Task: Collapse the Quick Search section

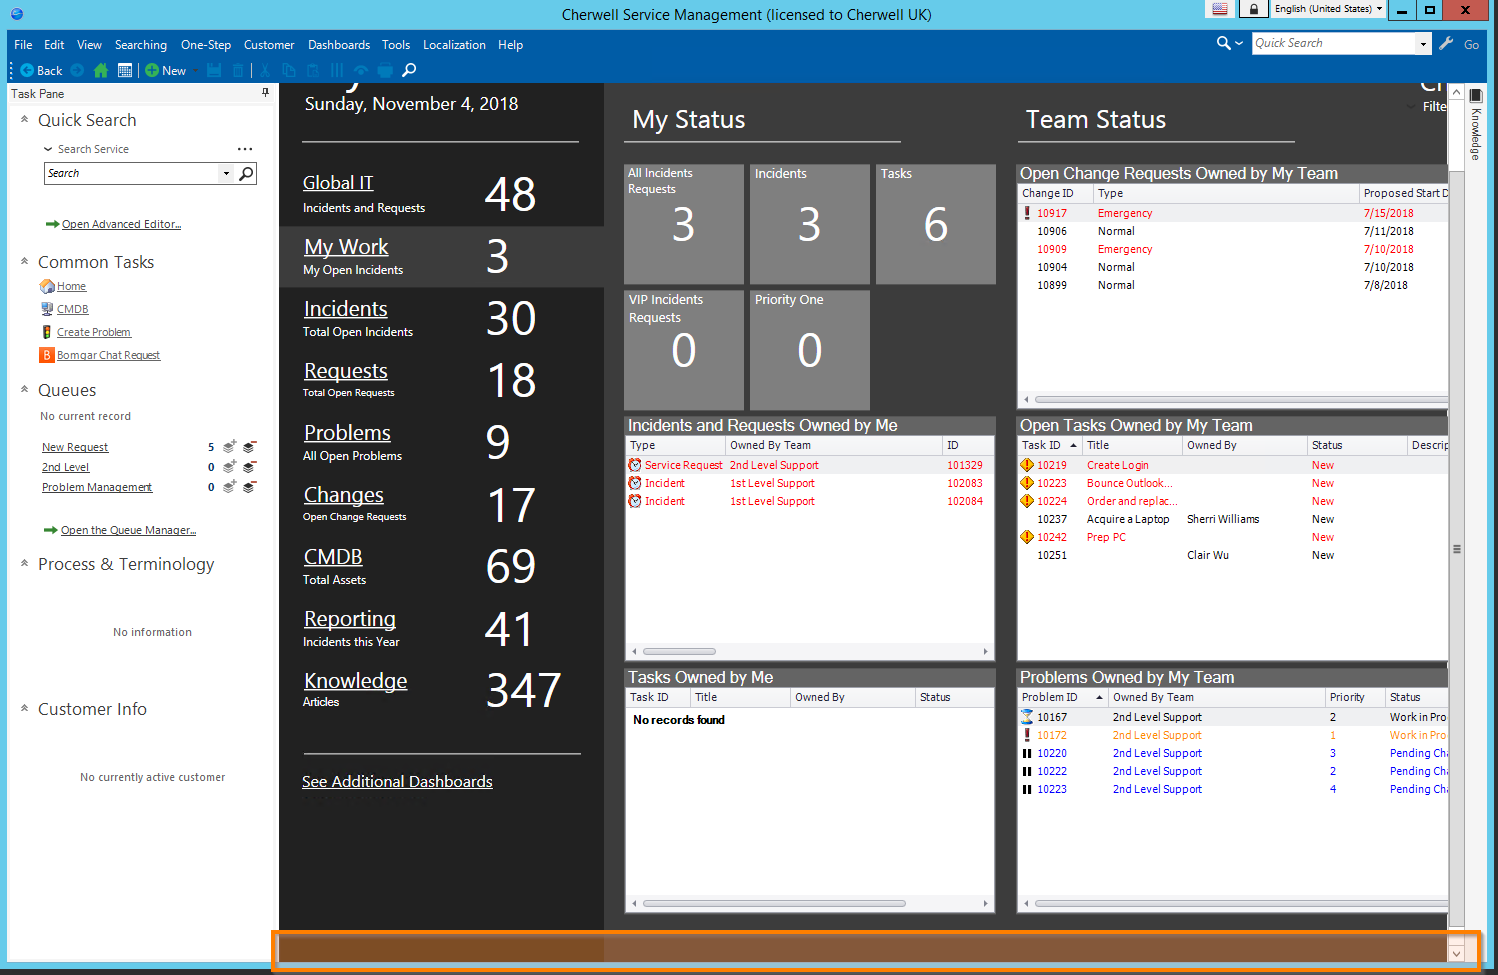Action: 24,120
